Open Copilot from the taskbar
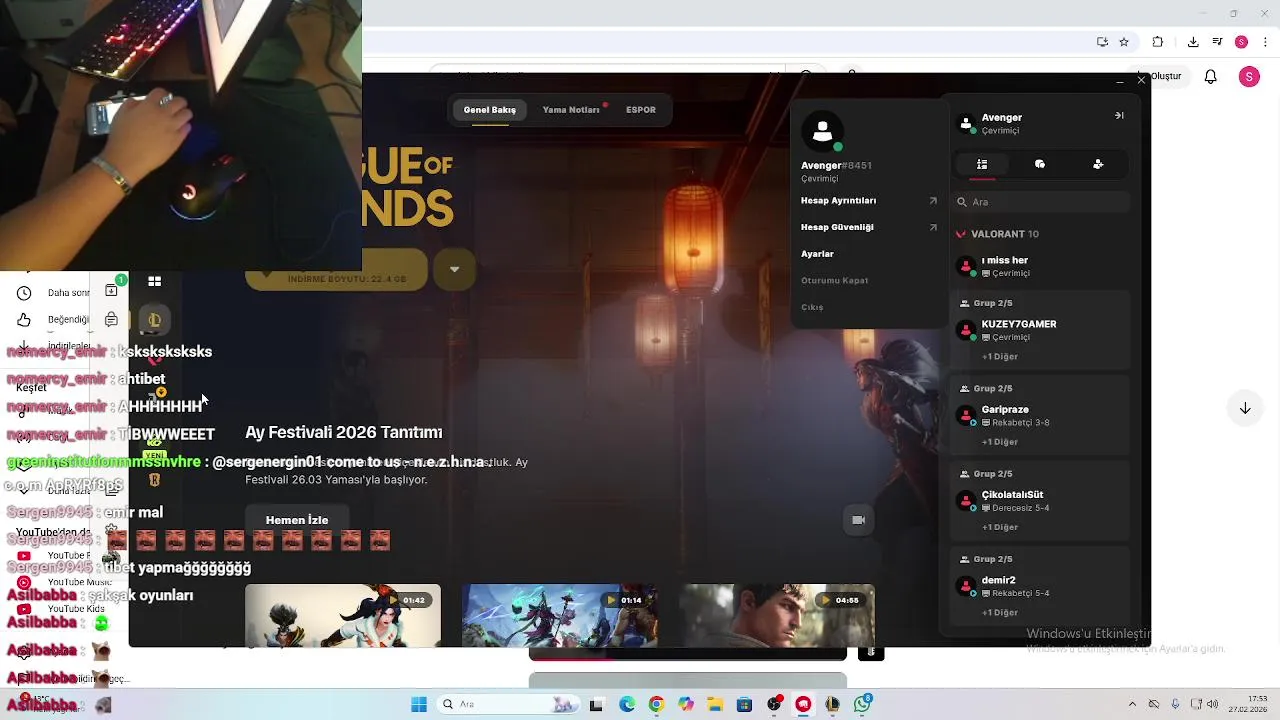The image size is (1280, 720). (686, 704)
